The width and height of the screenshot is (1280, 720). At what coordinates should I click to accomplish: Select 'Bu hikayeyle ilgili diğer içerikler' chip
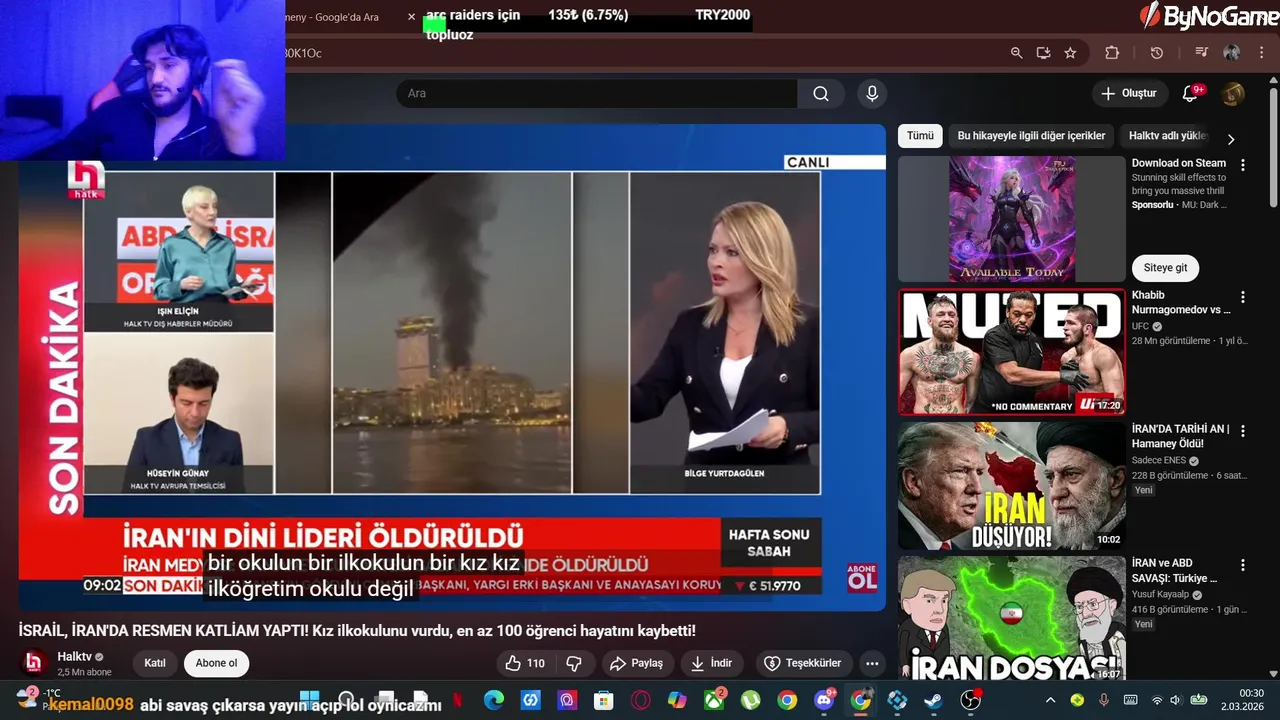coord(1031,136)
